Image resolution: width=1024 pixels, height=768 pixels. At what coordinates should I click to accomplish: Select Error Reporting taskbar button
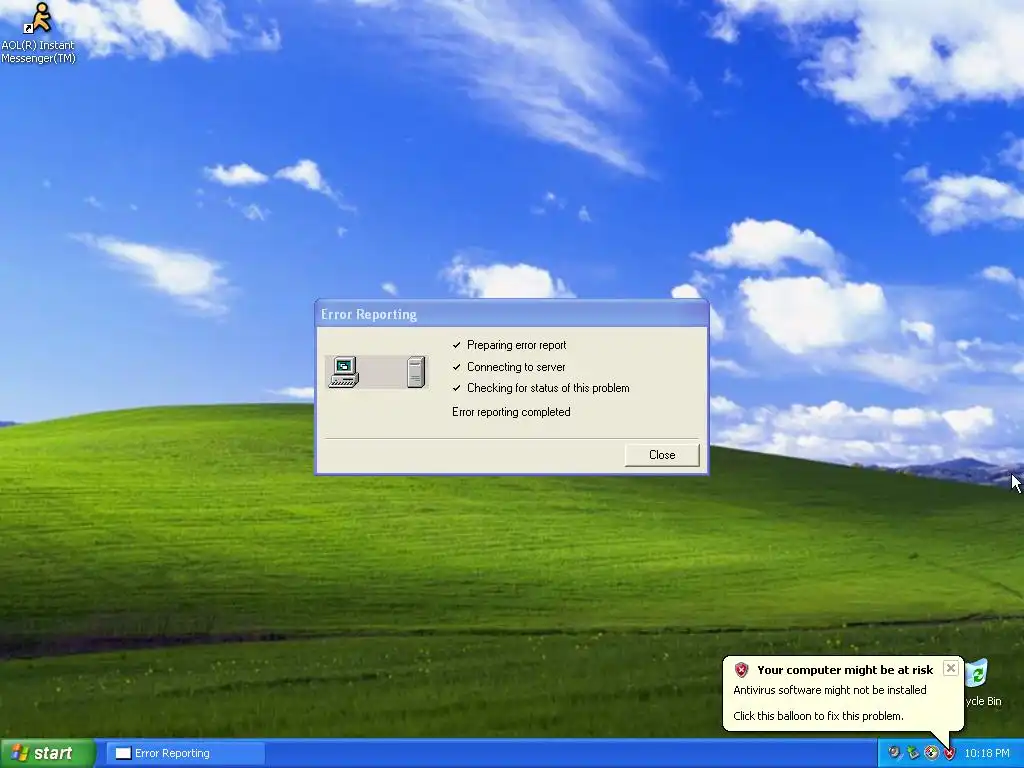[x=185, y=753]
